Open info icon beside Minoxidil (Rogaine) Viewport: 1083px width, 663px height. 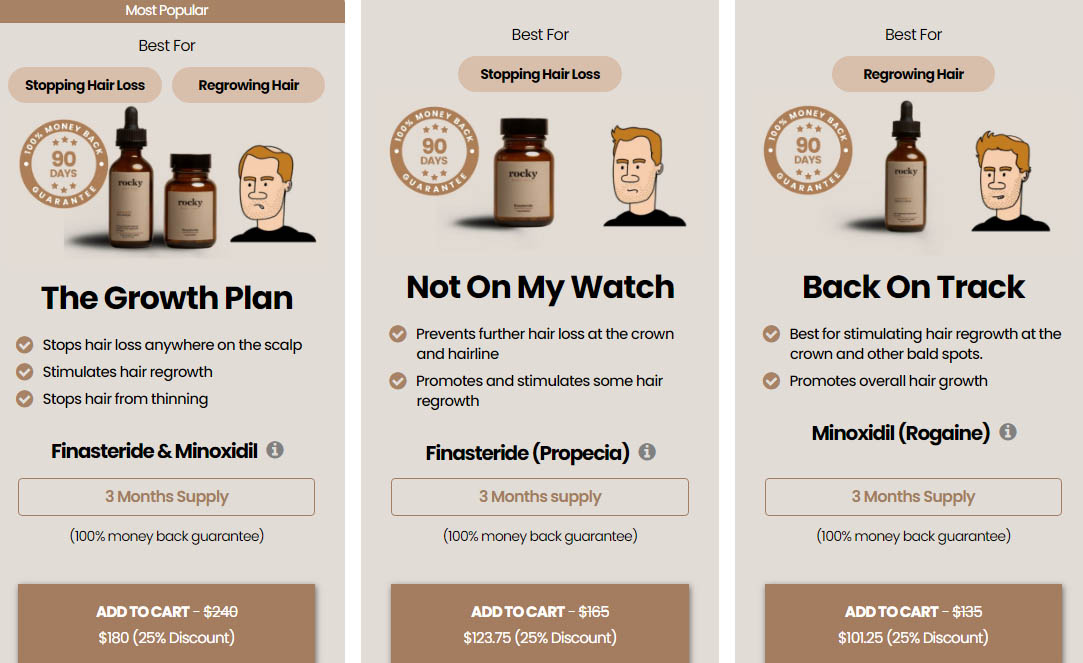(x=1008, y=432)
